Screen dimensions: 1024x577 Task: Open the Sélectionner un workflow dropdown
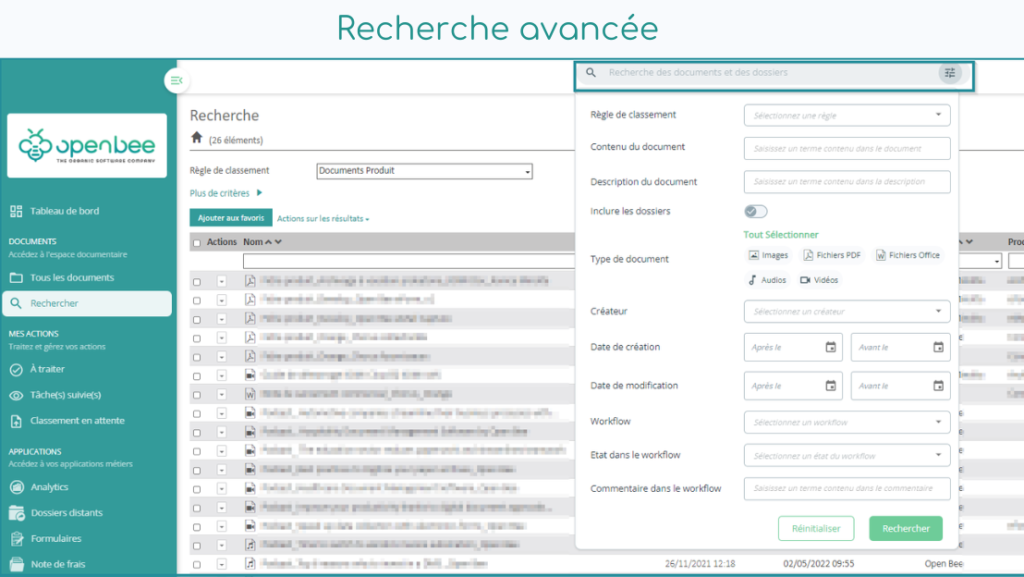pos(846,422)
